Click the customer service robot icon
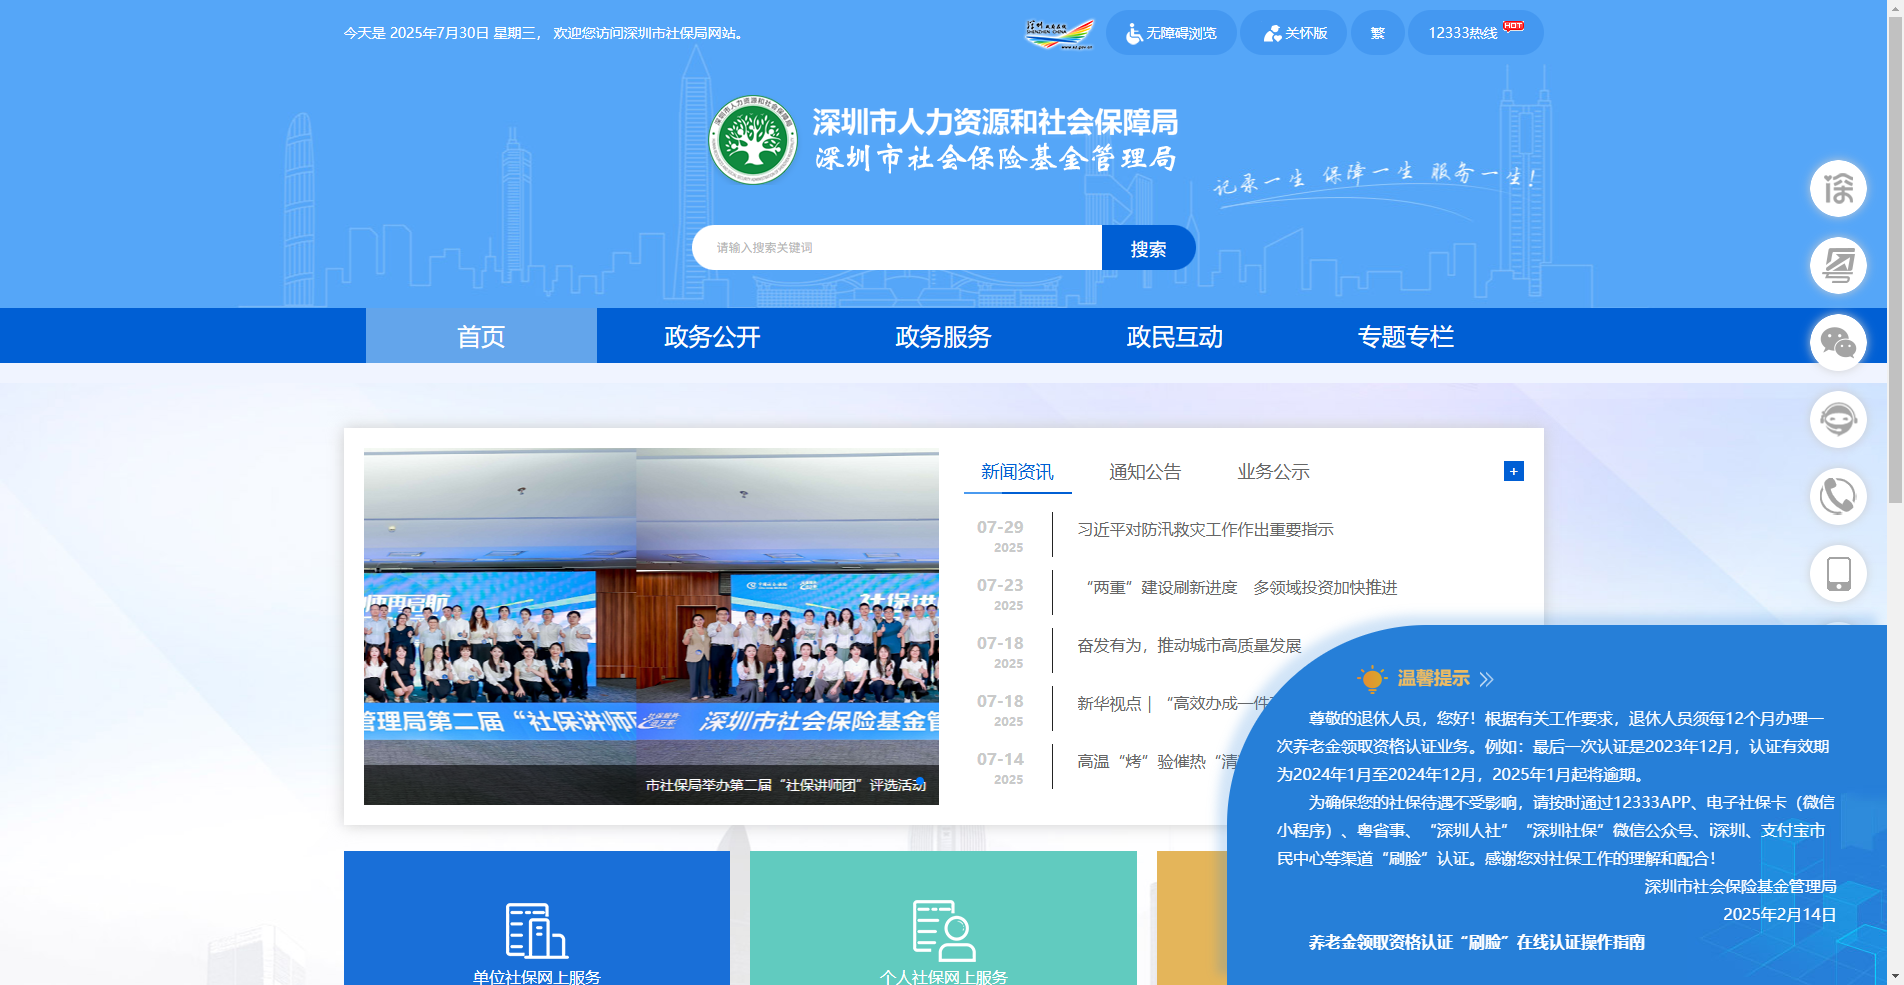Screen dimensions: 1904x985 pos(1838,420)
